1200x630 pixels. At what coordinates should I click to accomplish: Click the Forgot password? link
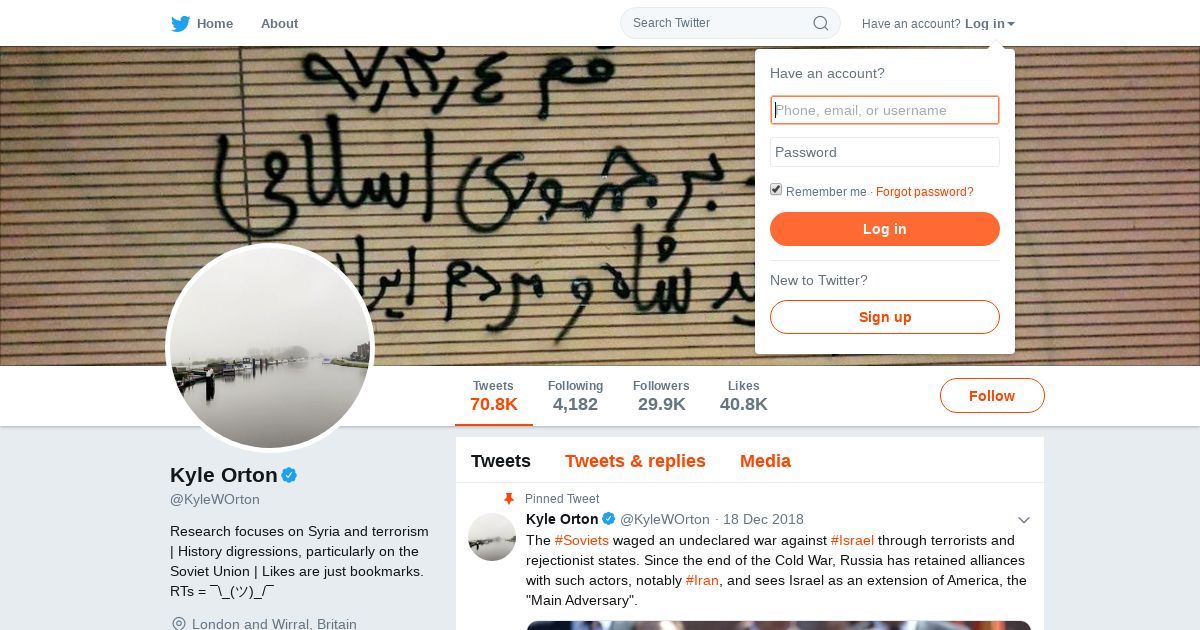pos(925,192)
